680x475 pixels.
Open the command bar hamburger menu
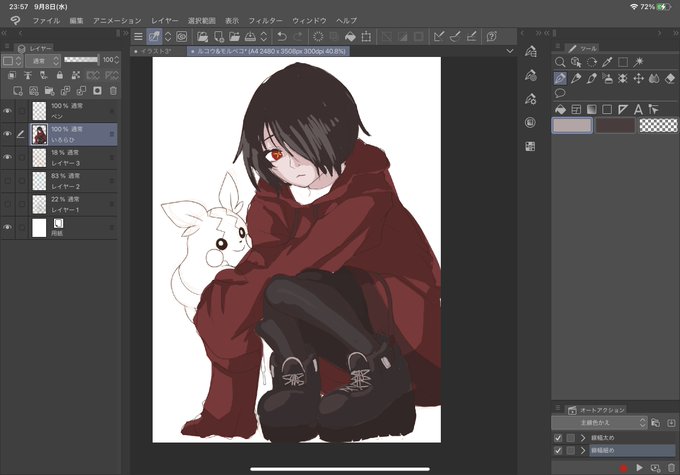138,36
